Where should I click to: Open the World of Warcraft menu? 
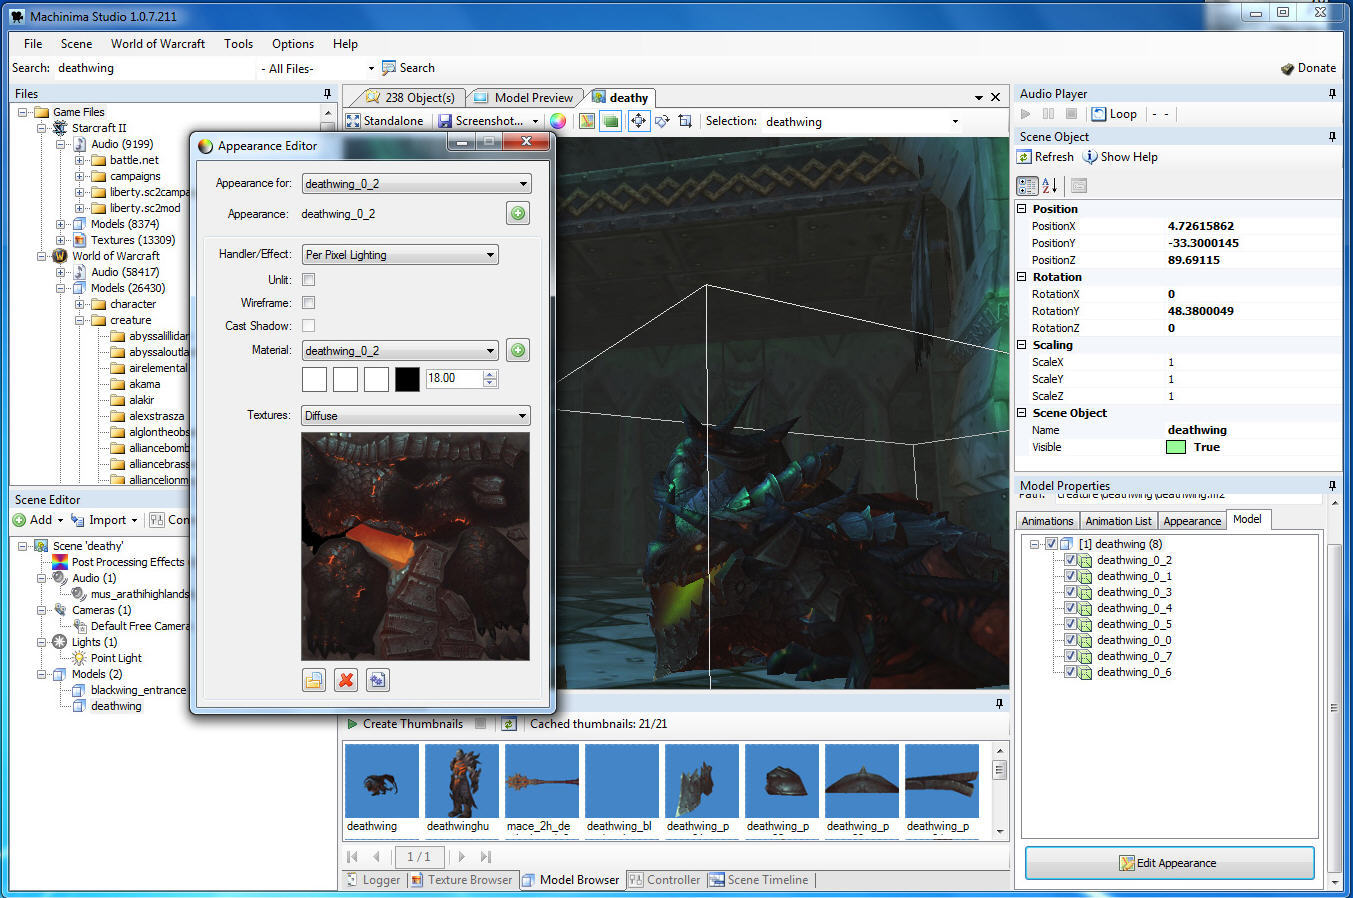[x=158, y=44]
